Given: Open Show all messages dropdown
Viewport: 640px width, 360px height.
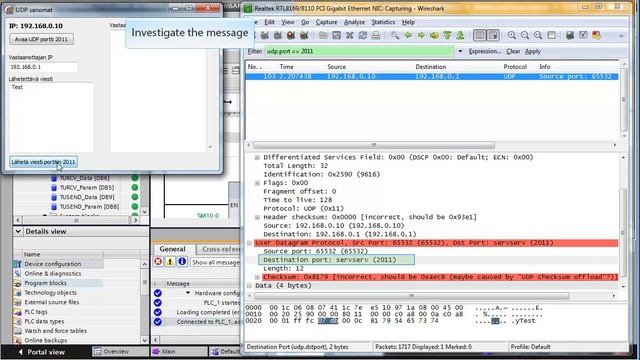Looking at the screenshot, I should point(215,262).
